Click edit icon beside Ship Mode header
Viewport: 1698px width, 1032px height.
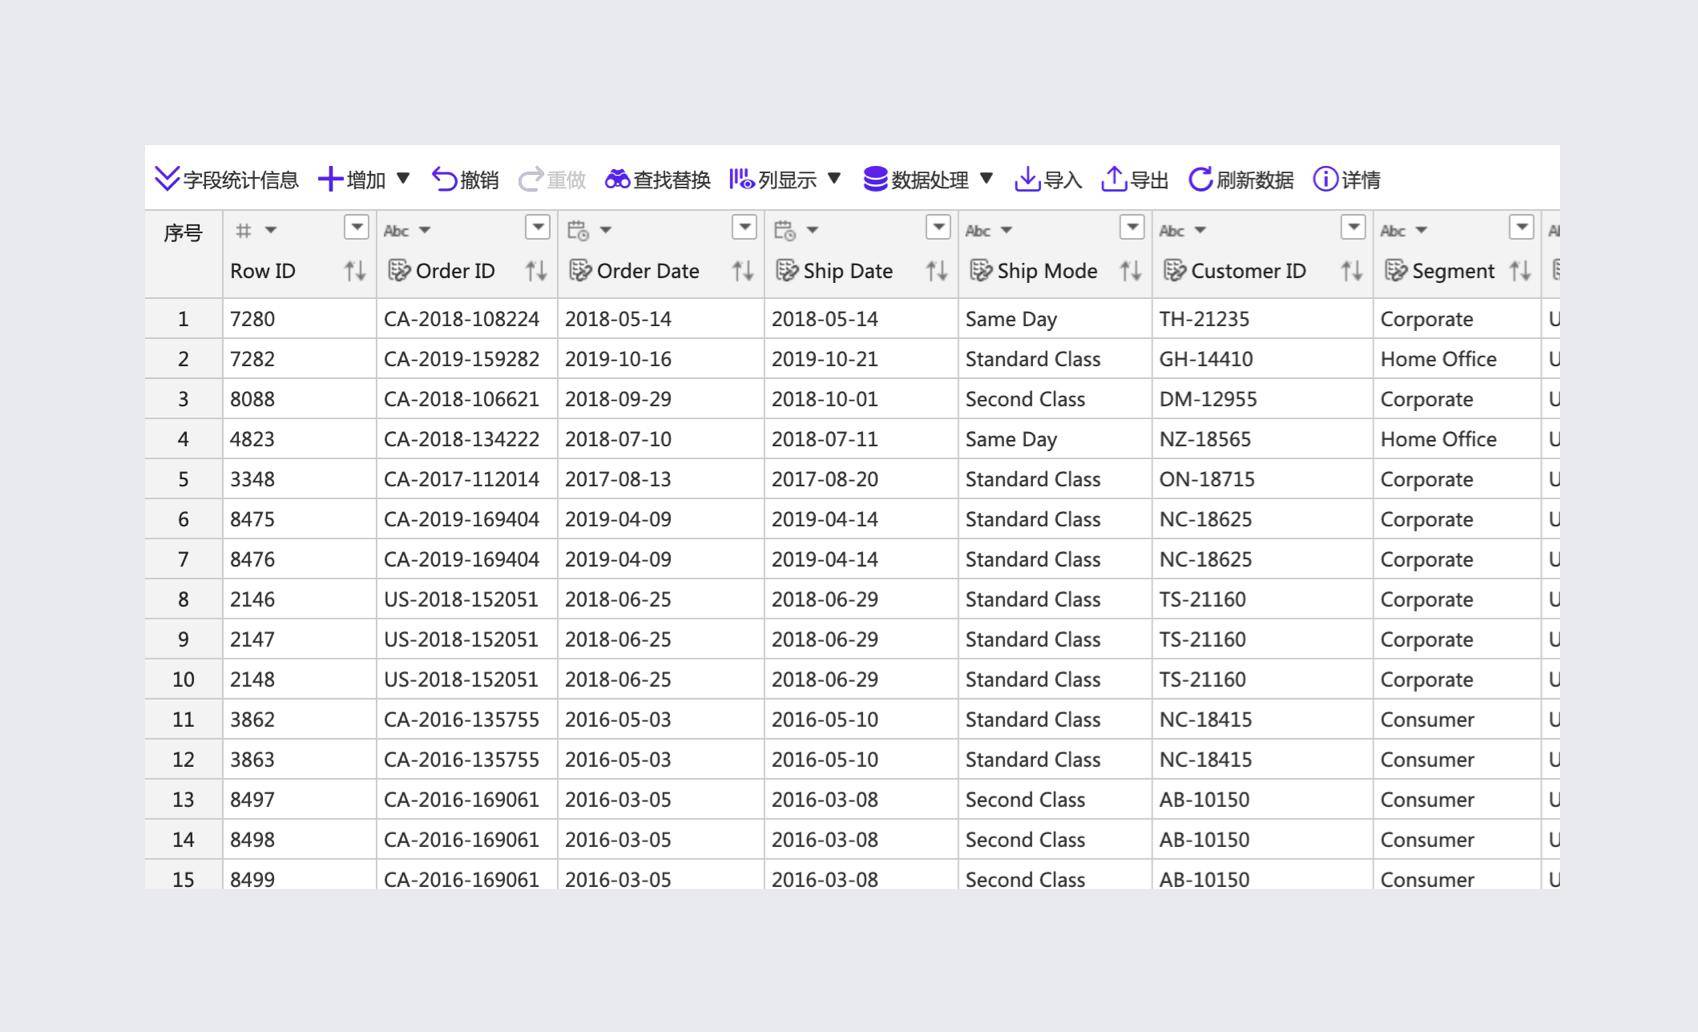pyautogui.click(x=981, y=271)
